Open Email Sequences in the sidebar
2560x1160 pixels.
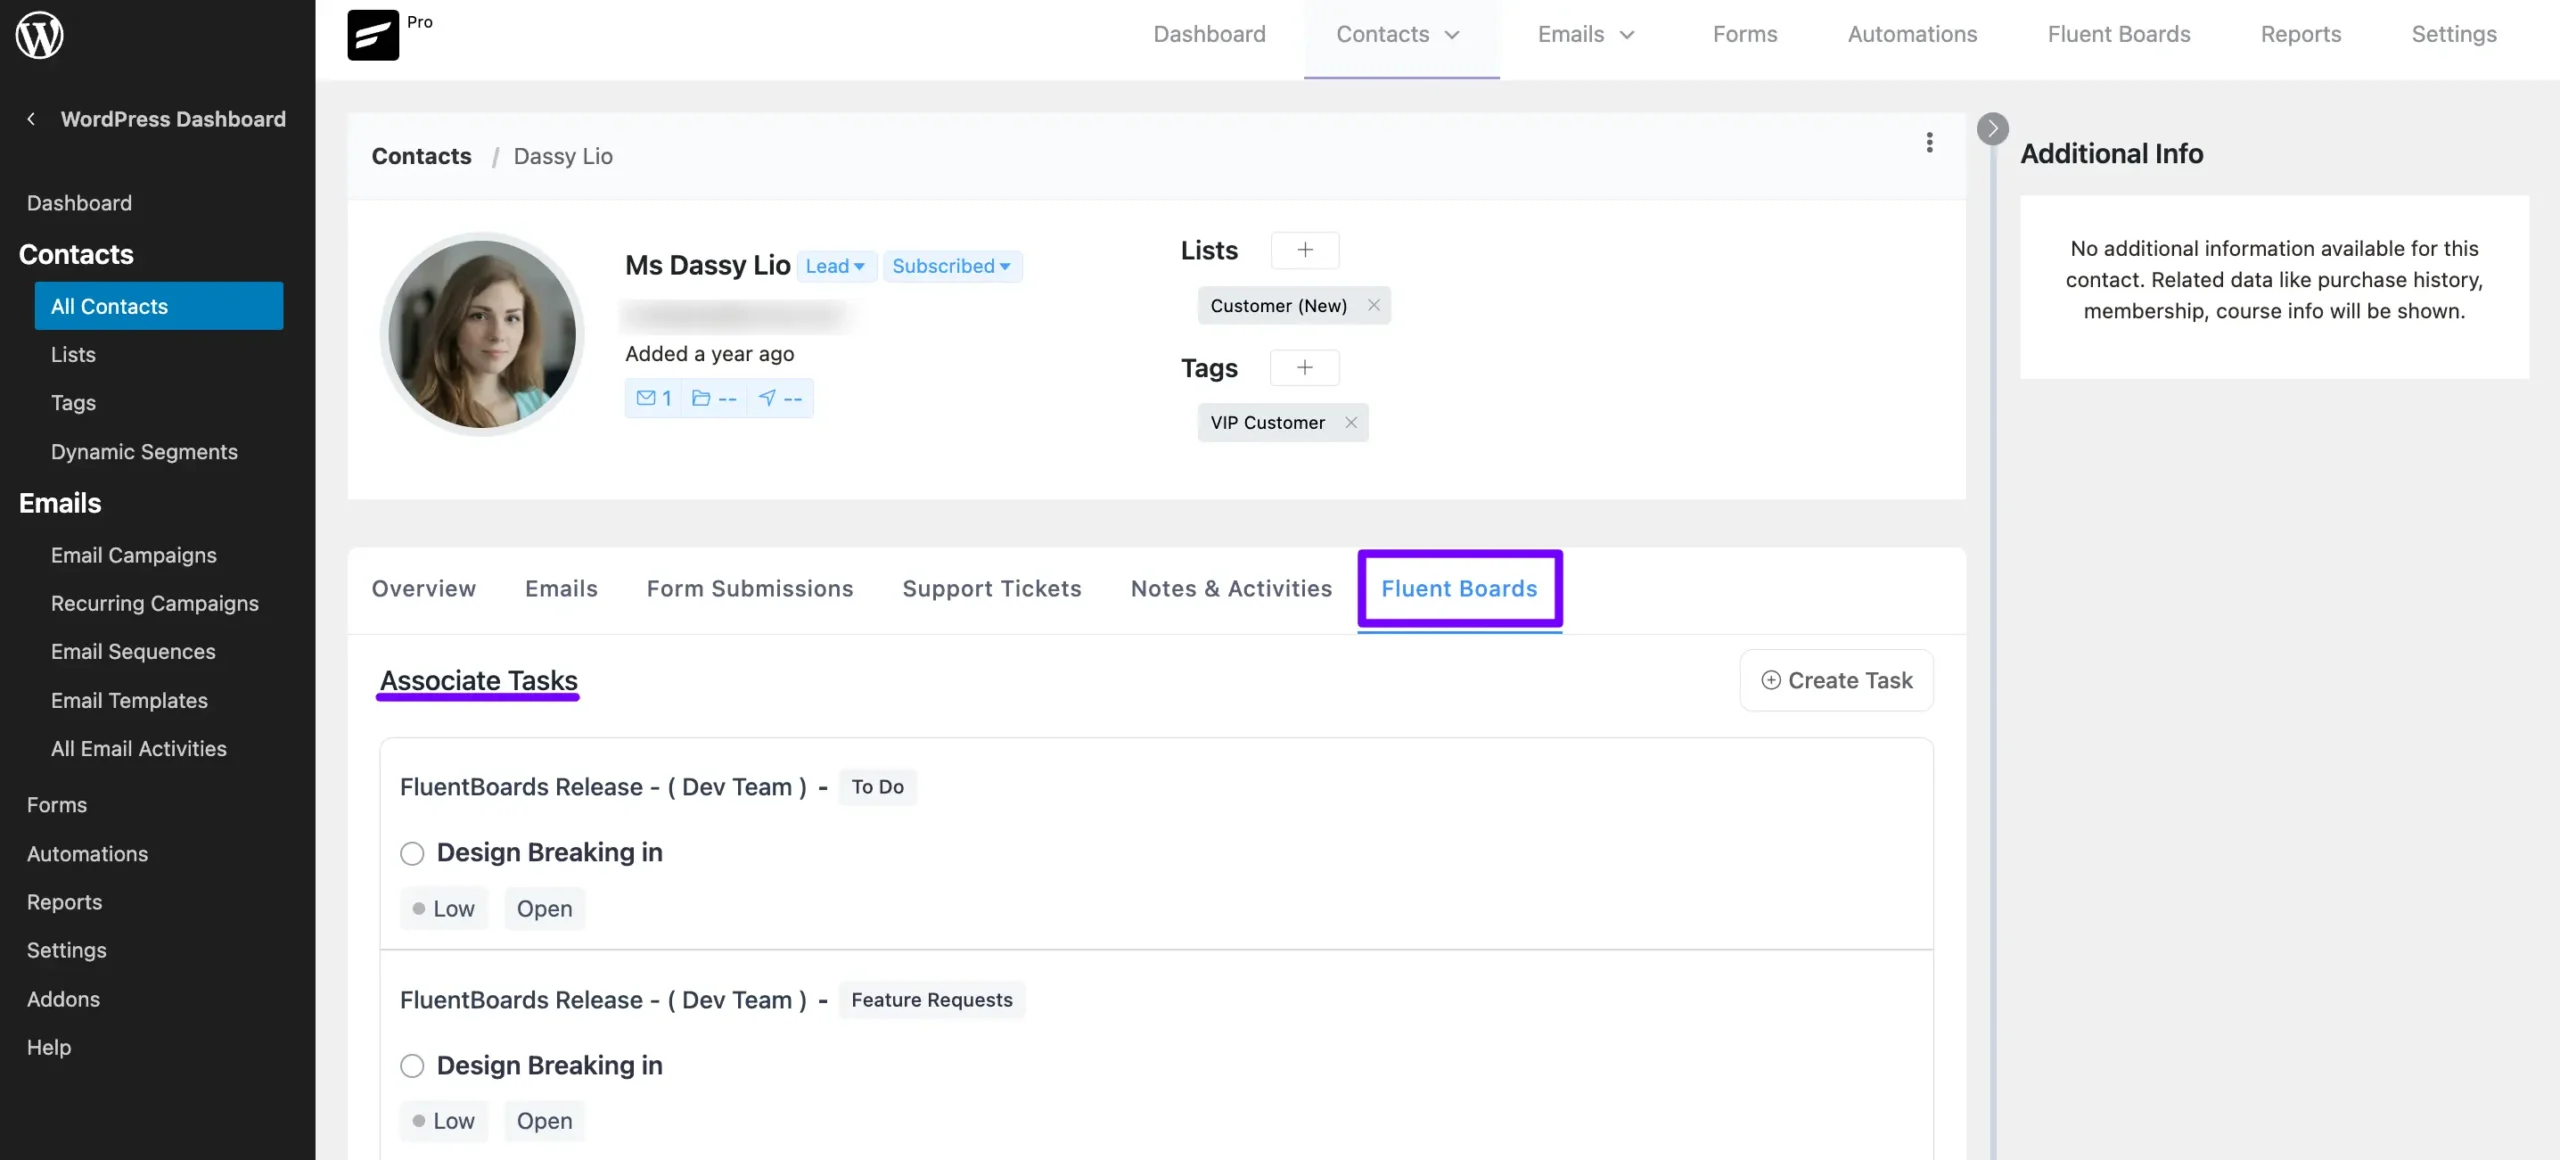(133, 652)
